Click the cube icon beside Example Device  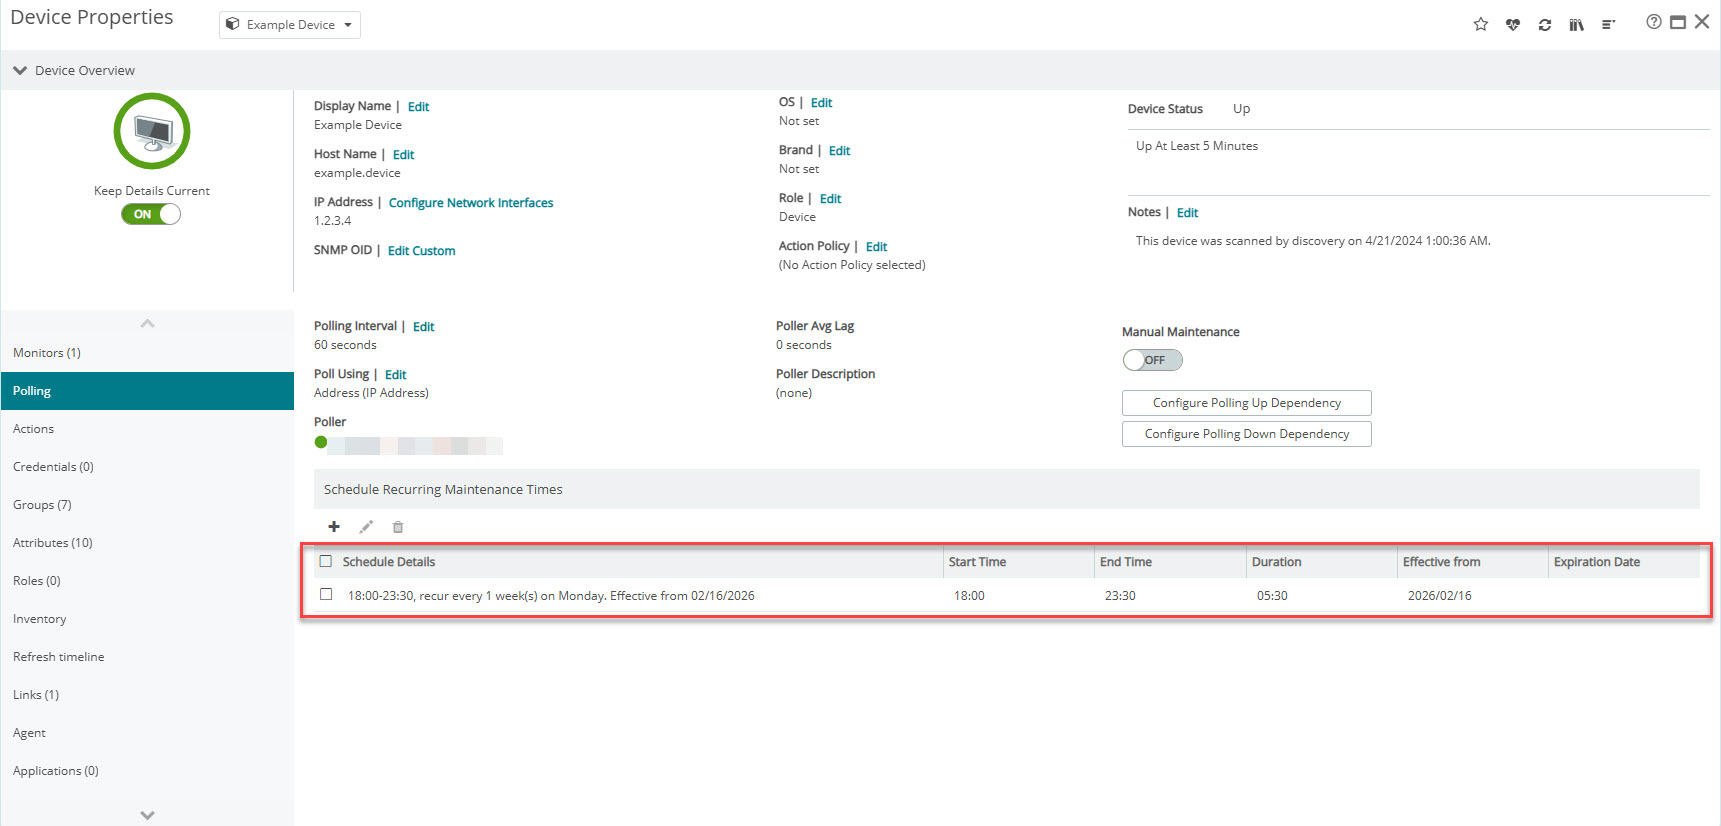(232, 24)
